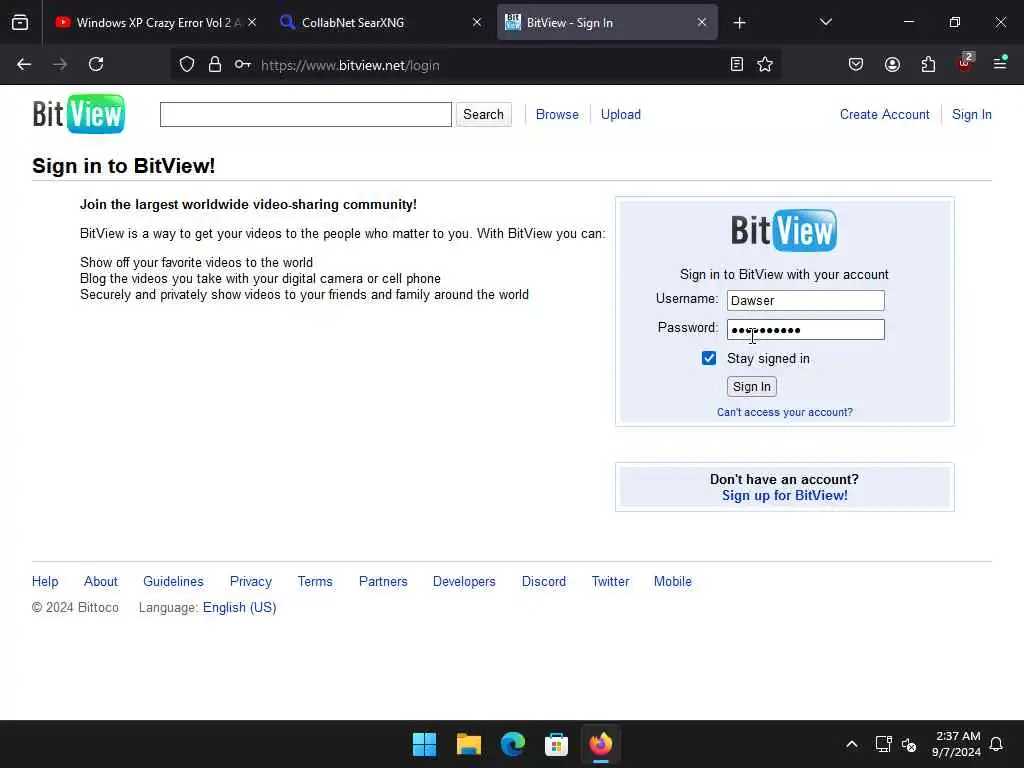Open the muted volume tray icon

[908, 744]
